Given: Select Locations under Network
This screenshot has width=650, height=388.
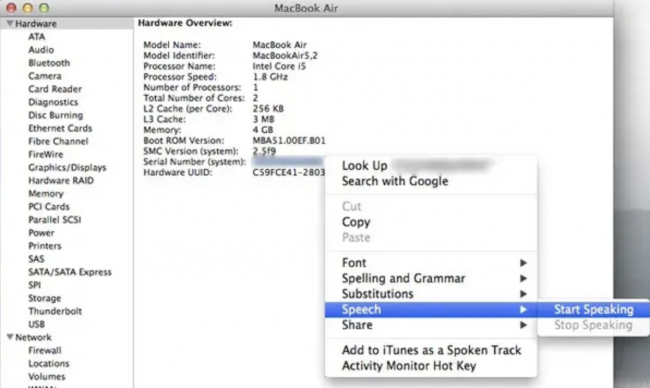Looking at the screenshot, I should (x=49, y=363).
